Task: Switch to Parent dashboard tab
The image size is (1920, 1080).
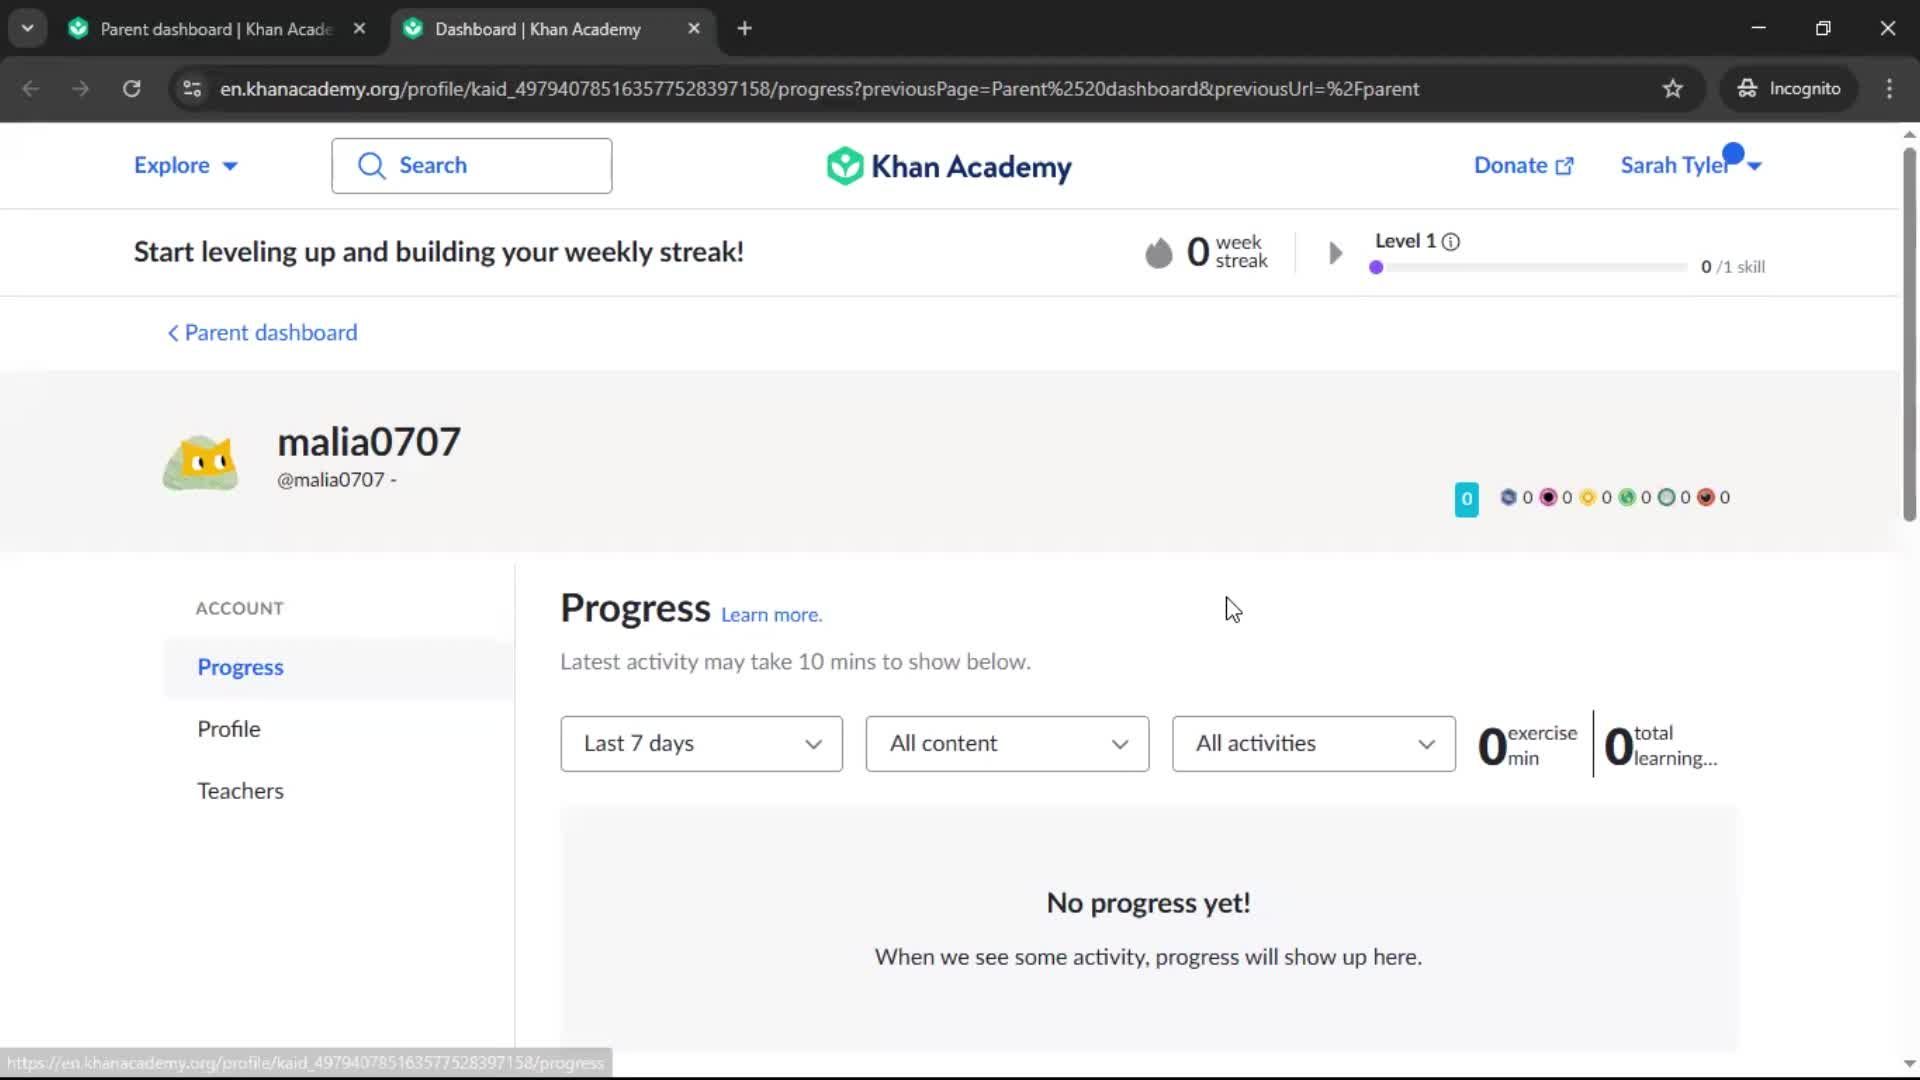Action: [215, 29]
